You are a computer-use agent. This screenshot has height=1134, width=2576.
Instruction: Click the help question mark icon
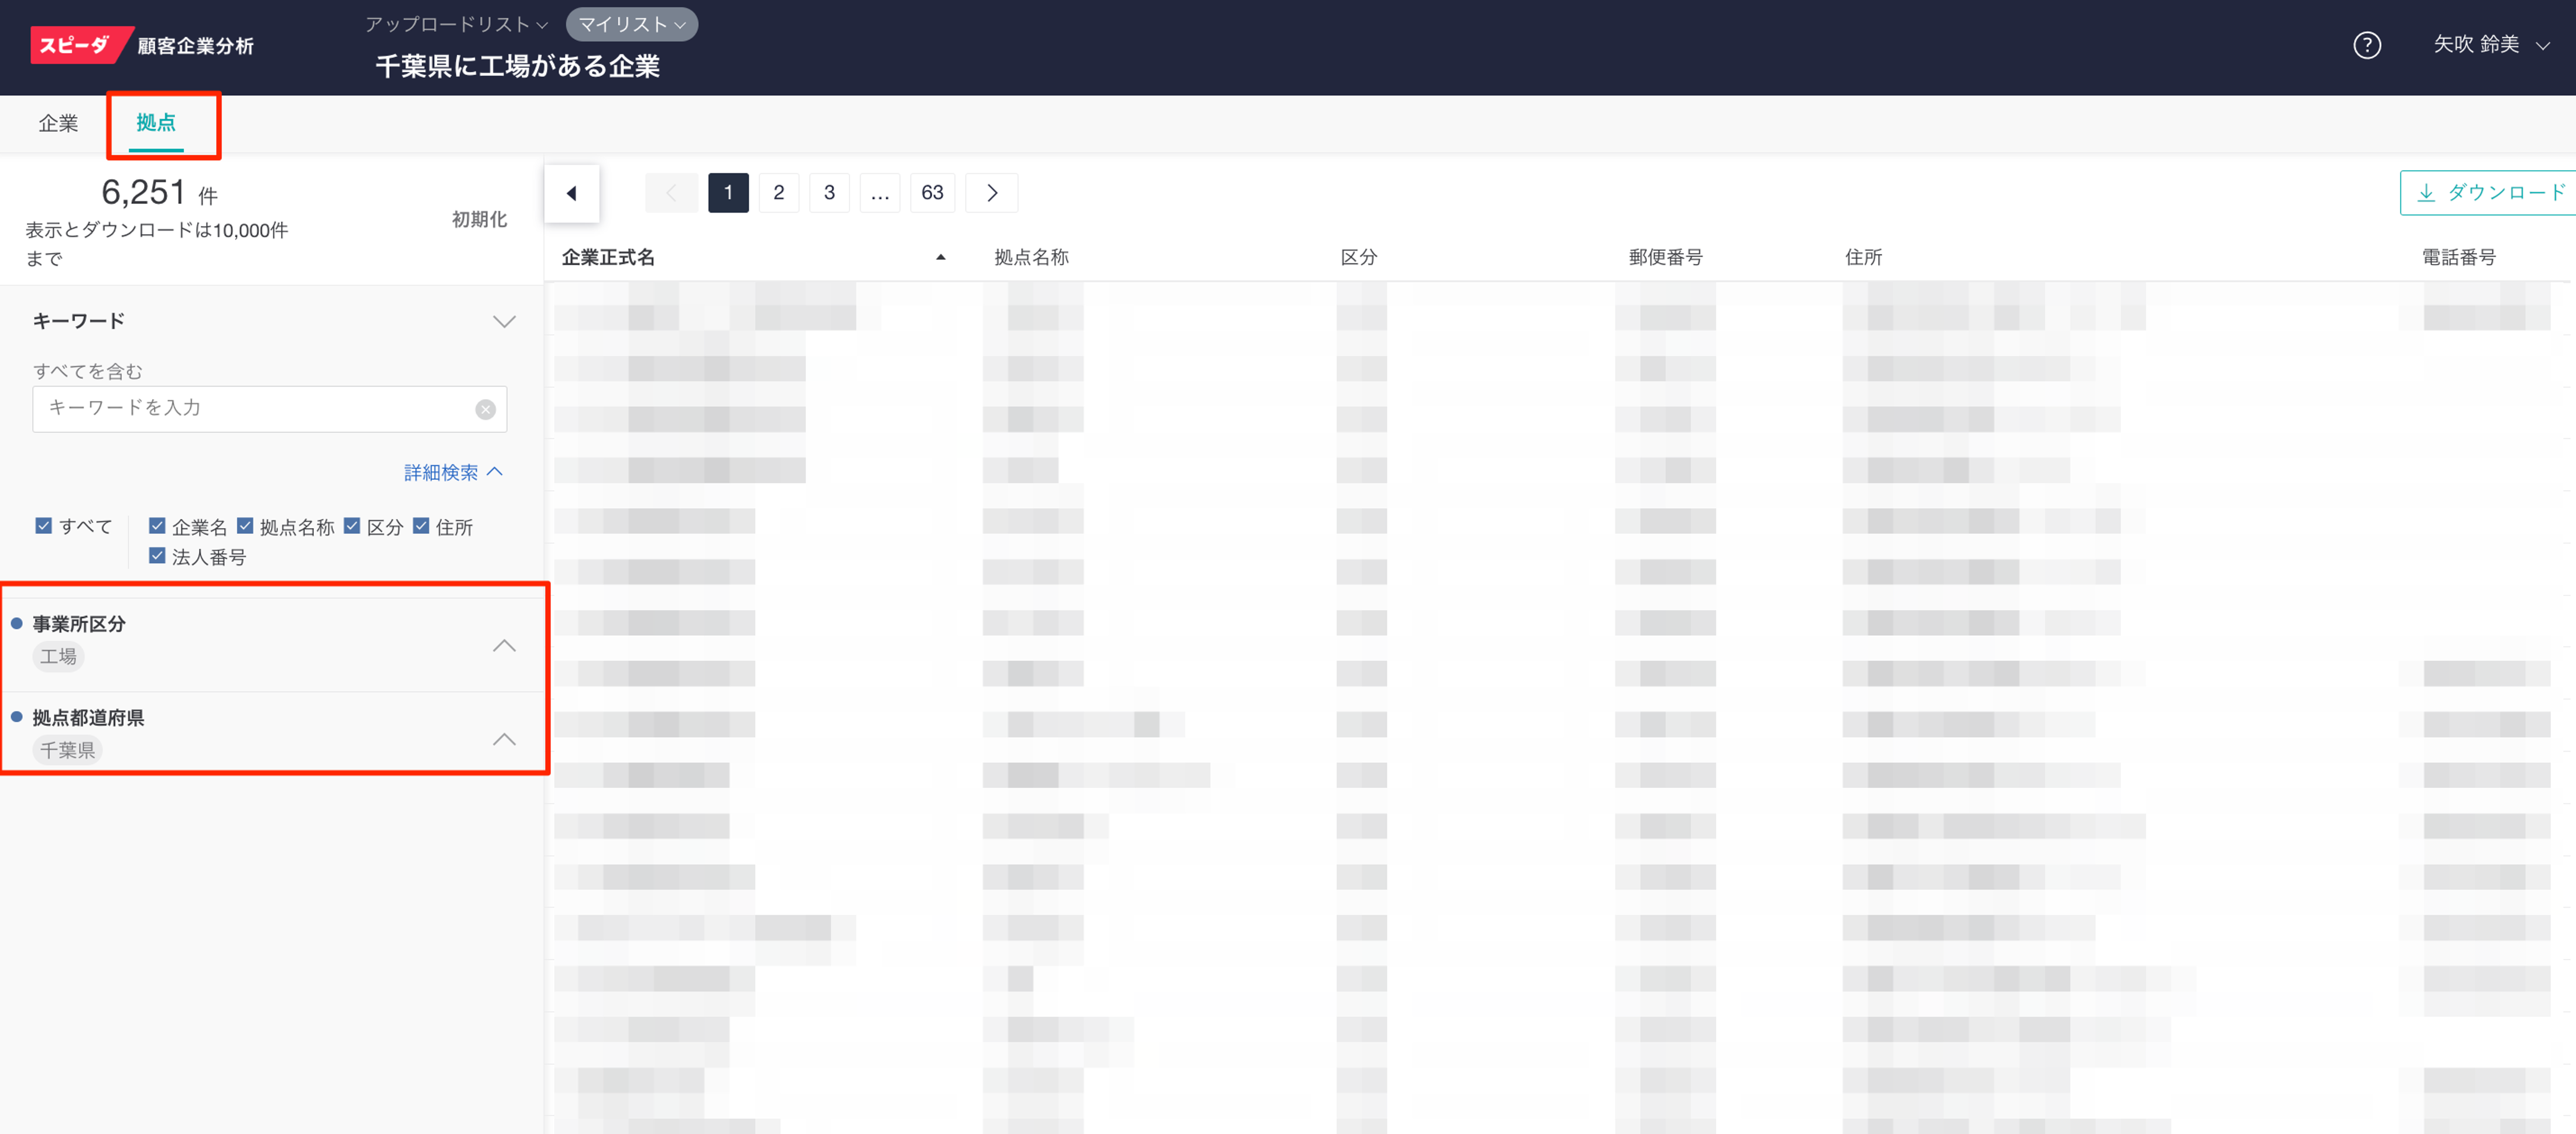[x=2366, y=45]
